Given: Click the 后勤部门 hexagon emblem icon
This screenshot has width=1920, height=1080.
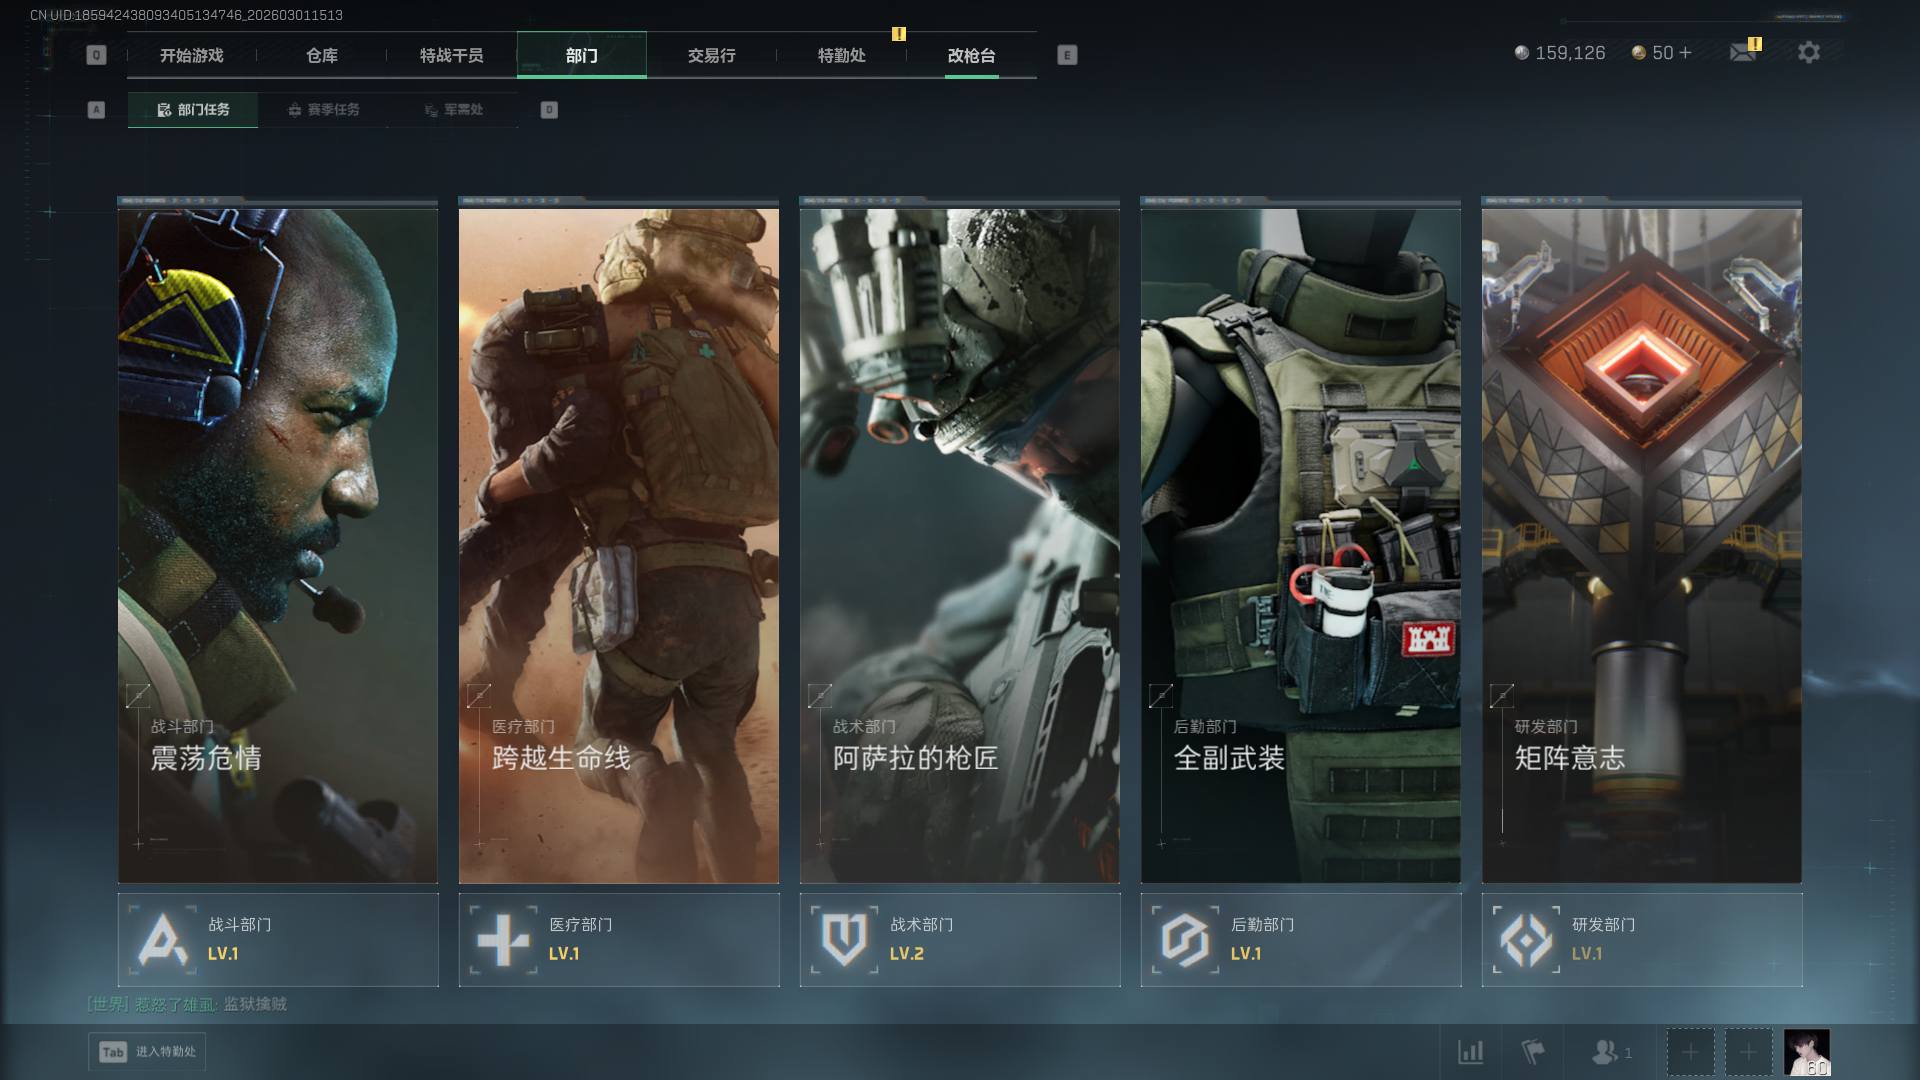Looking at the screenshot, I should (x=1185, y=940).
